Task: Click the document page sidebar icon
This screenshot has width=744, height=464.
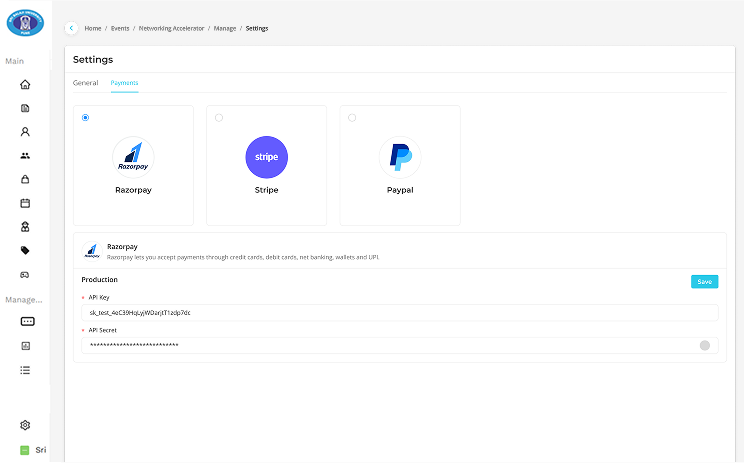Action: tap(26, 108)
